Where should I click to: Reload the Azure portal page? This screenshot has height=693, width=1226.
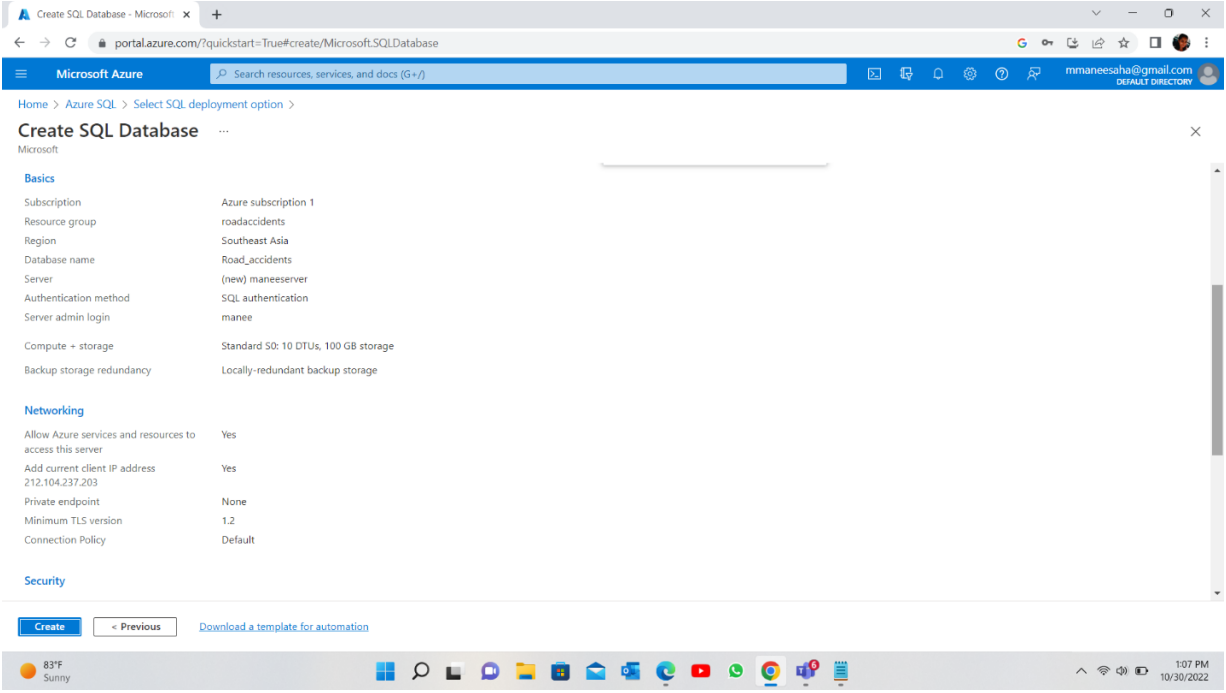pos(70,43)
